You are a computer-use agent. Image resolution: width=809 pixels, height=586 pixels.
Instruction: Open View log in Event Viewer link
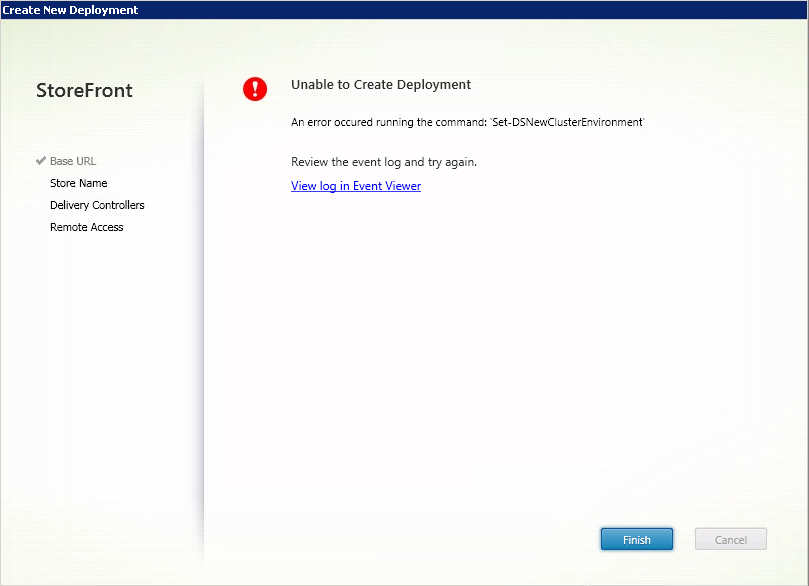(355, 186)
